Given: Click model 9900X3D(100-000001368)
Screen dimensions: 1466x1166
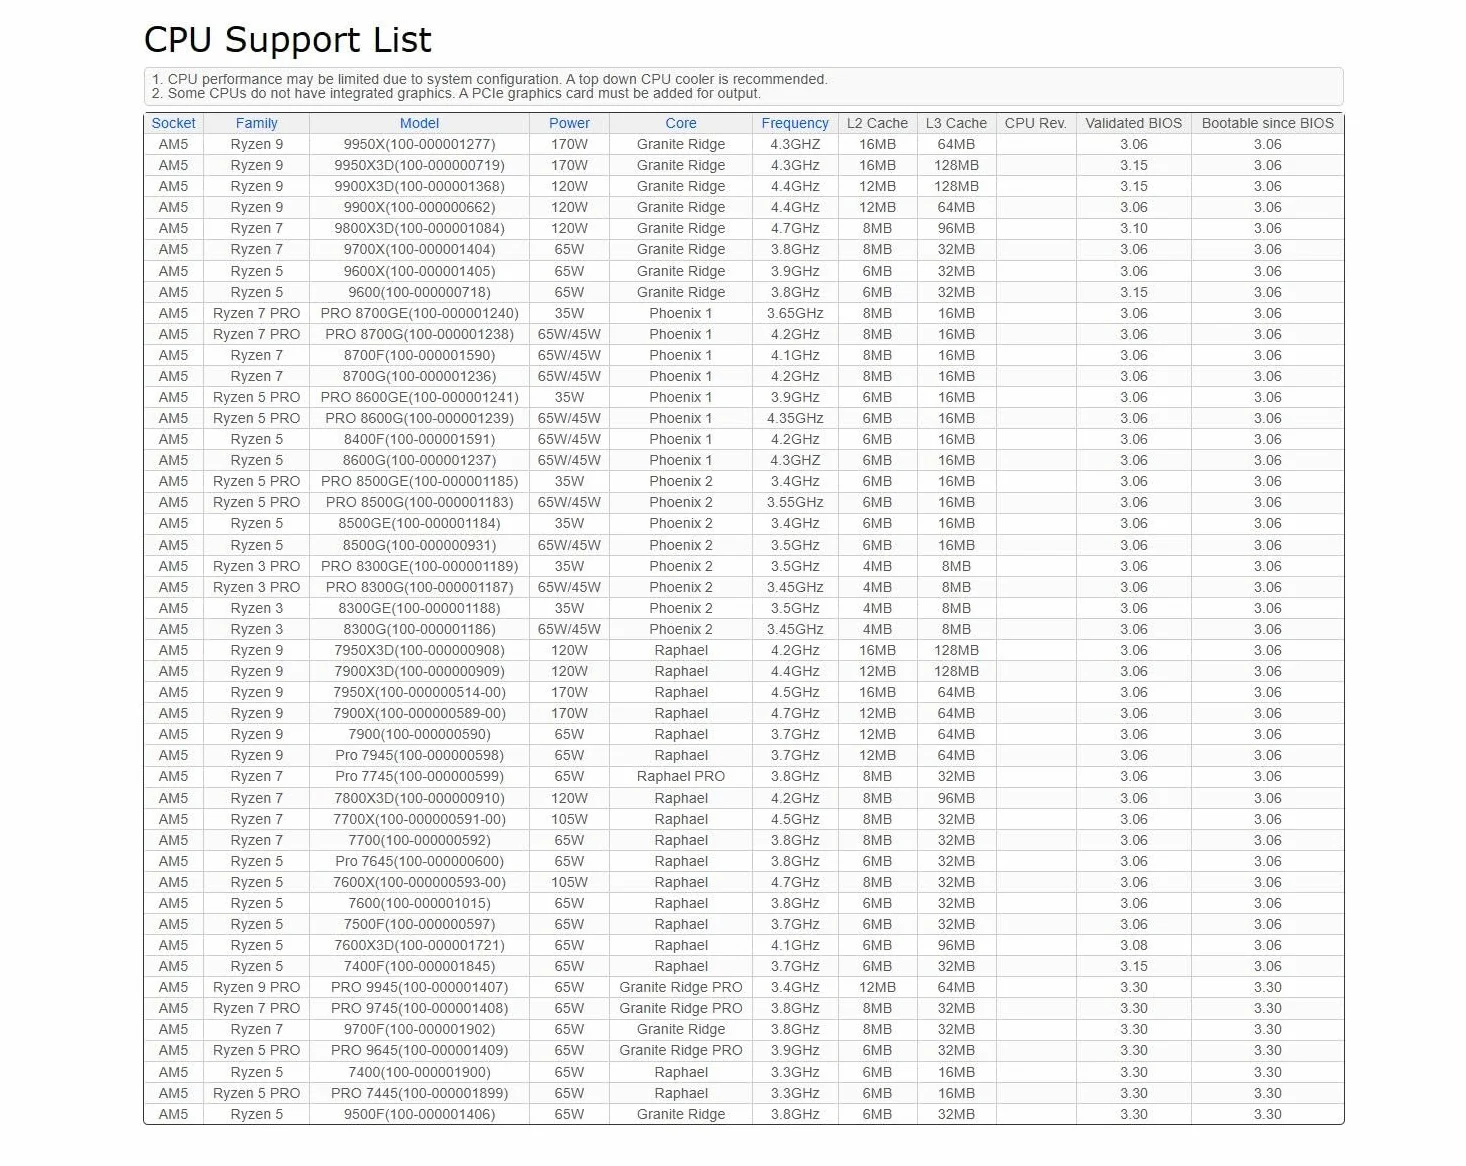Looking at the screenshot, I should [x=419, y=186].
